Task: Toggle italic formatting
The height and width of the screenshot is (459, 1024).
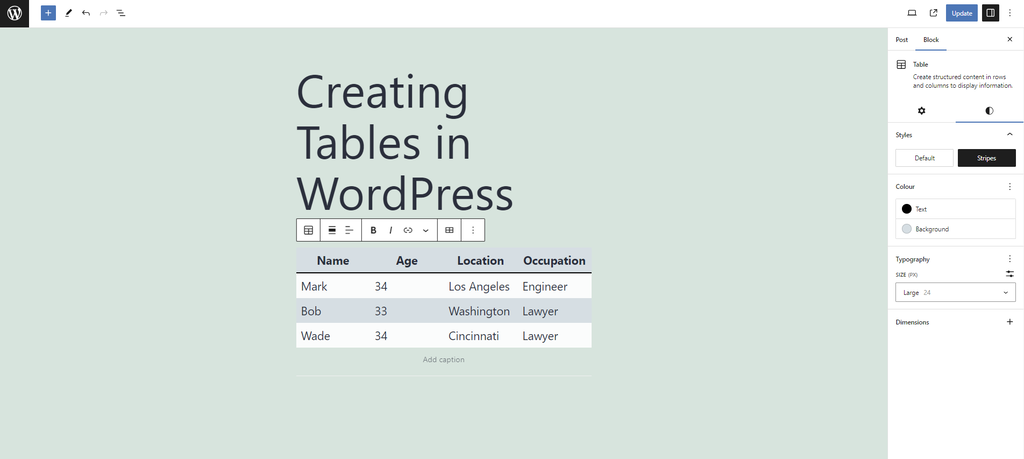Action: point(391,230)
